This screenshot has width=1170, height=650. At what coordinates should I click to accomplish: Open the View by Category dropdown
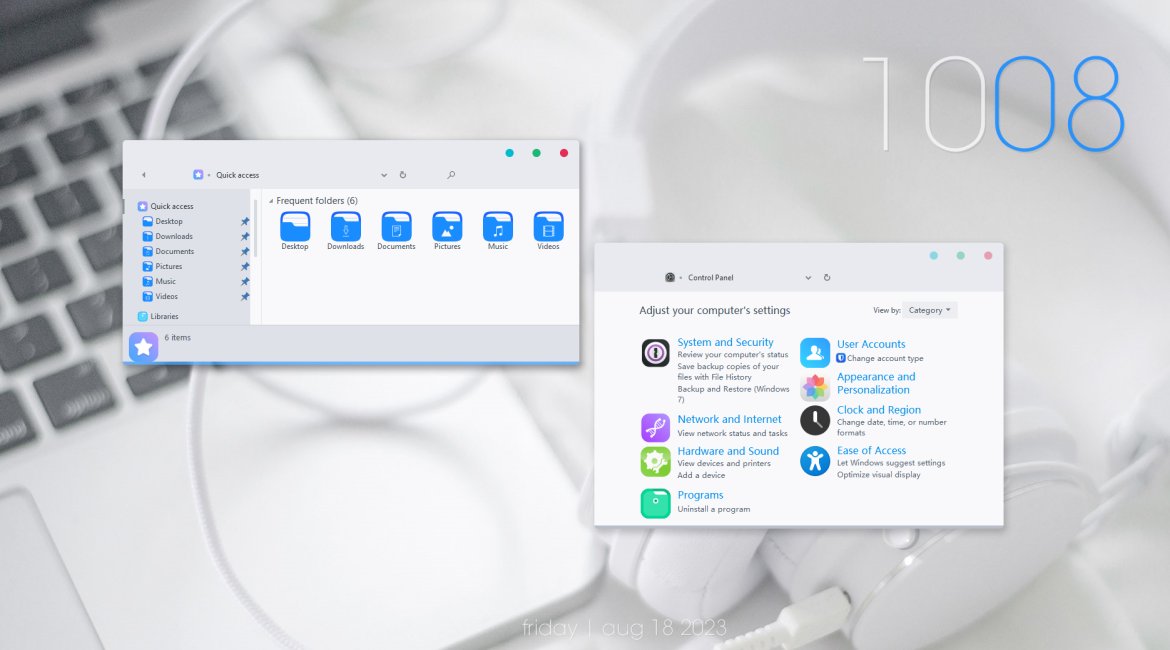(x=929, y=310)
